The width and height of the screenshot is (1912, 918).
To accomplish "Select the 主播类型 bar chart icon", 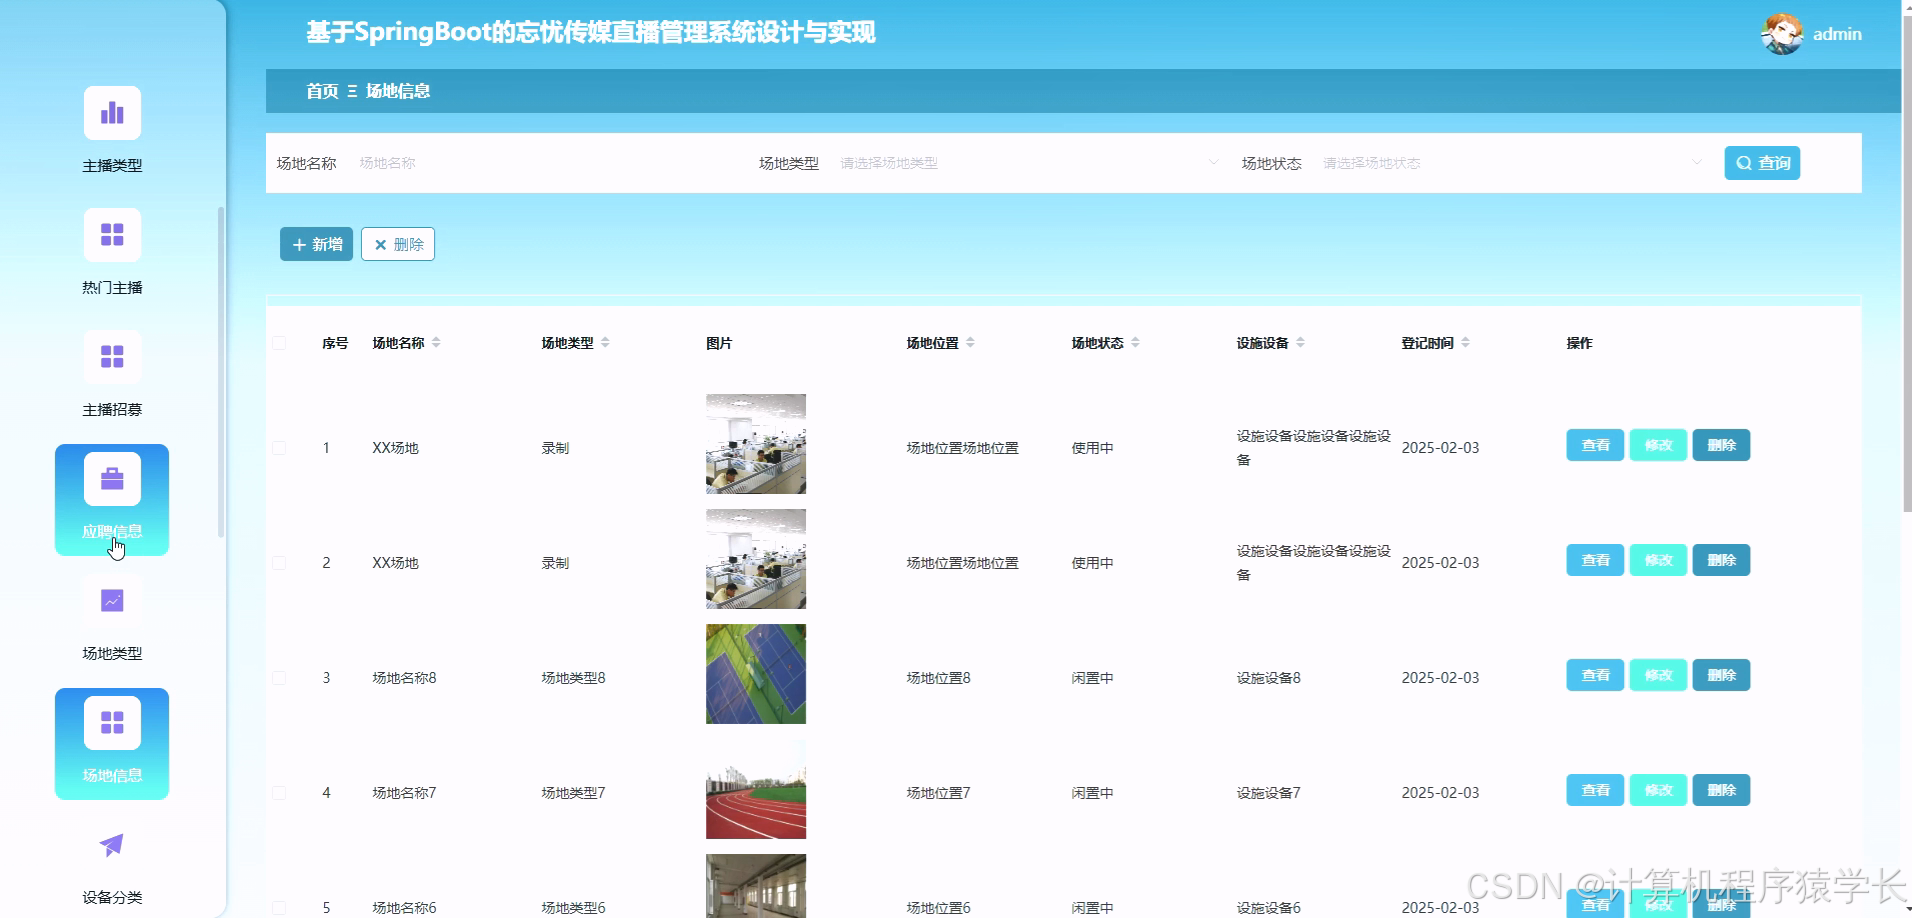I will tap(112, 112).
